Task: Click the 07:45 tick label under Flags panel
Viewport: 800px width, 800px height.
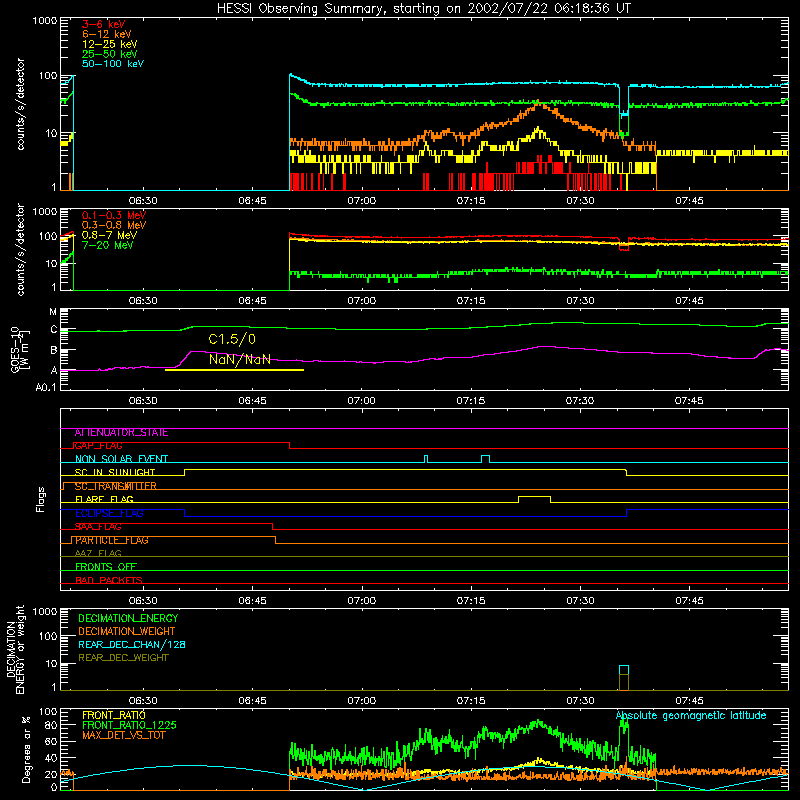Action: pos(689,601)
